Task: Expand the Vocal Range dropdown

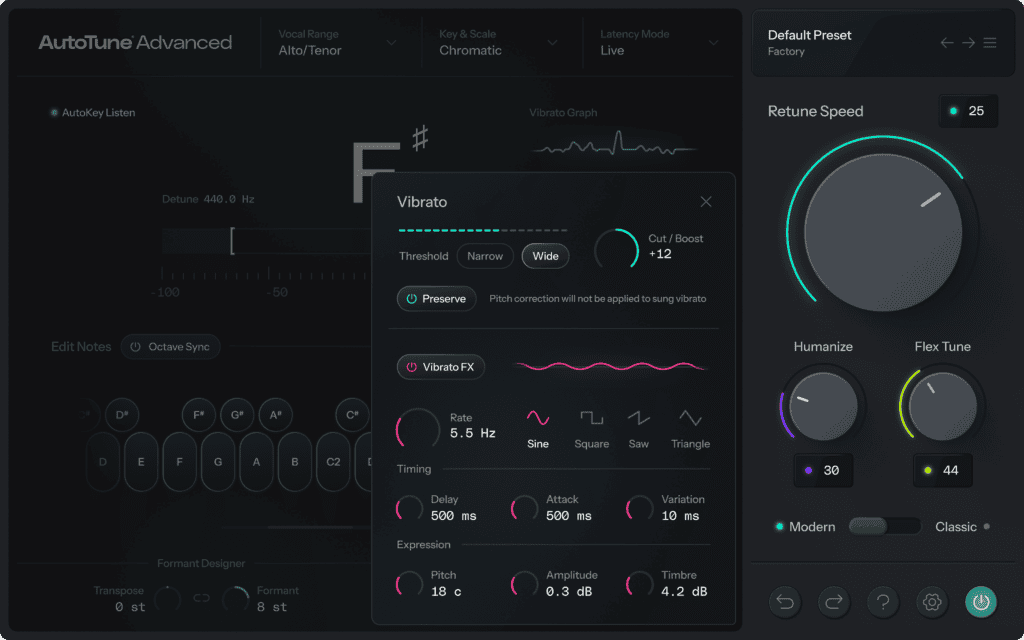Action: (x=338, y=43)
